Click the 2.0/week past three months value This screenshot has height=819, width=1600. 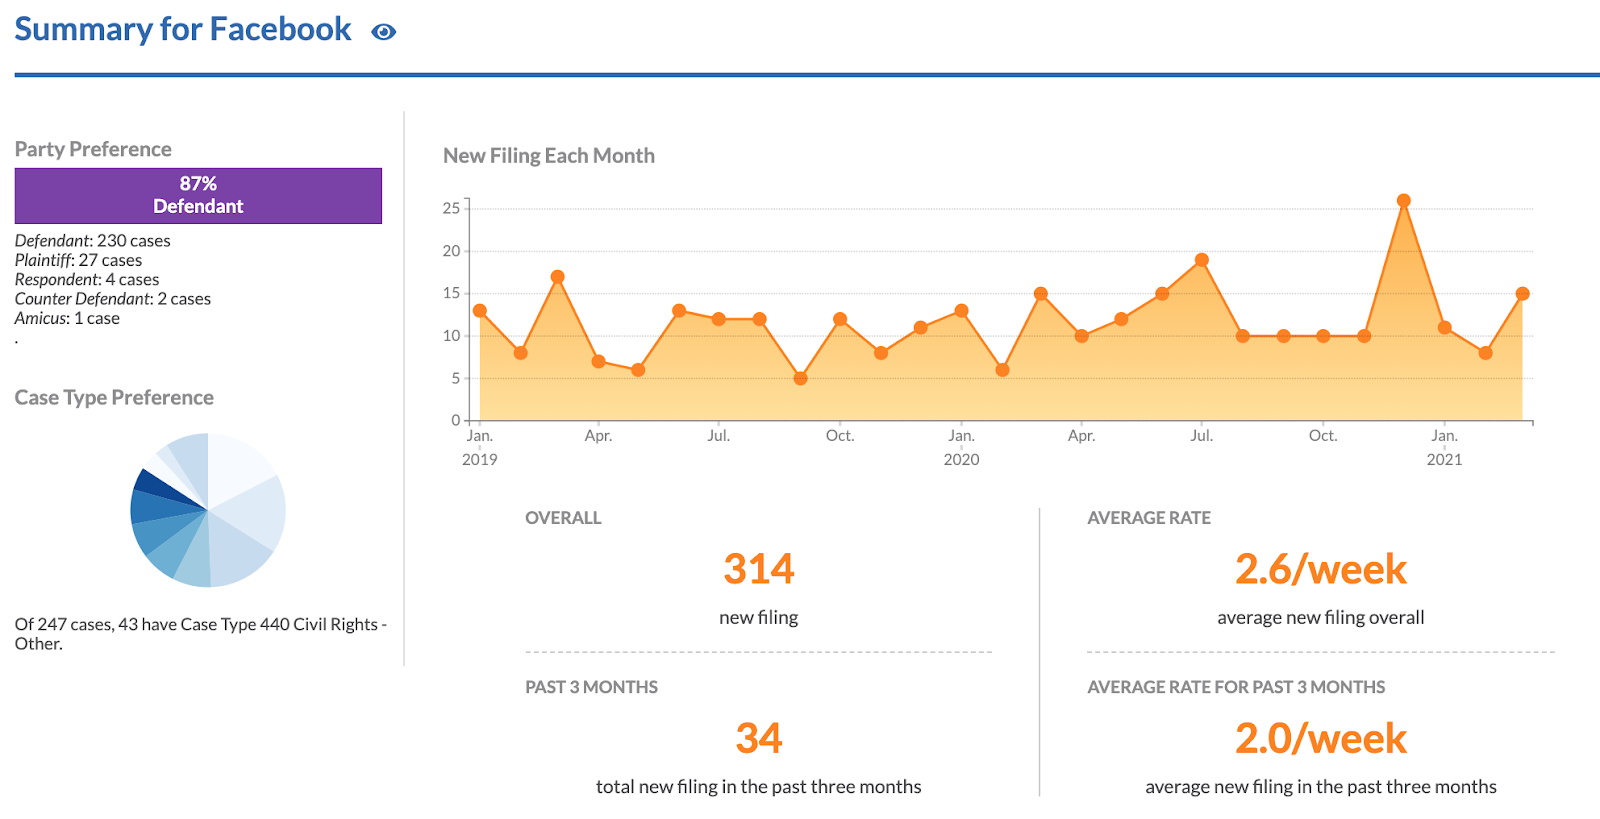[1321, 738]
